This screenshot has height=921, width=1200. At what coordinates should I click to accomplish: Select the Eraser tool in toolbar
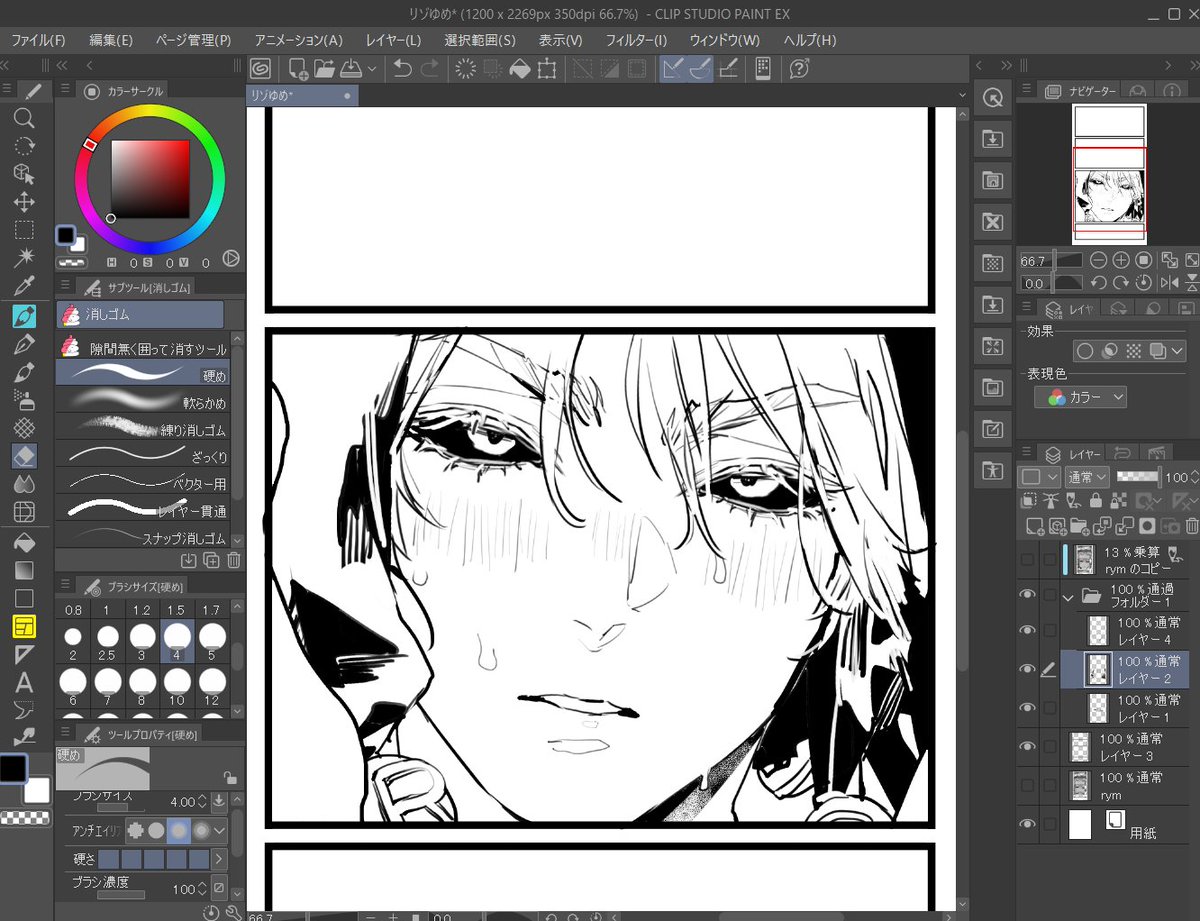coord(24,456)
